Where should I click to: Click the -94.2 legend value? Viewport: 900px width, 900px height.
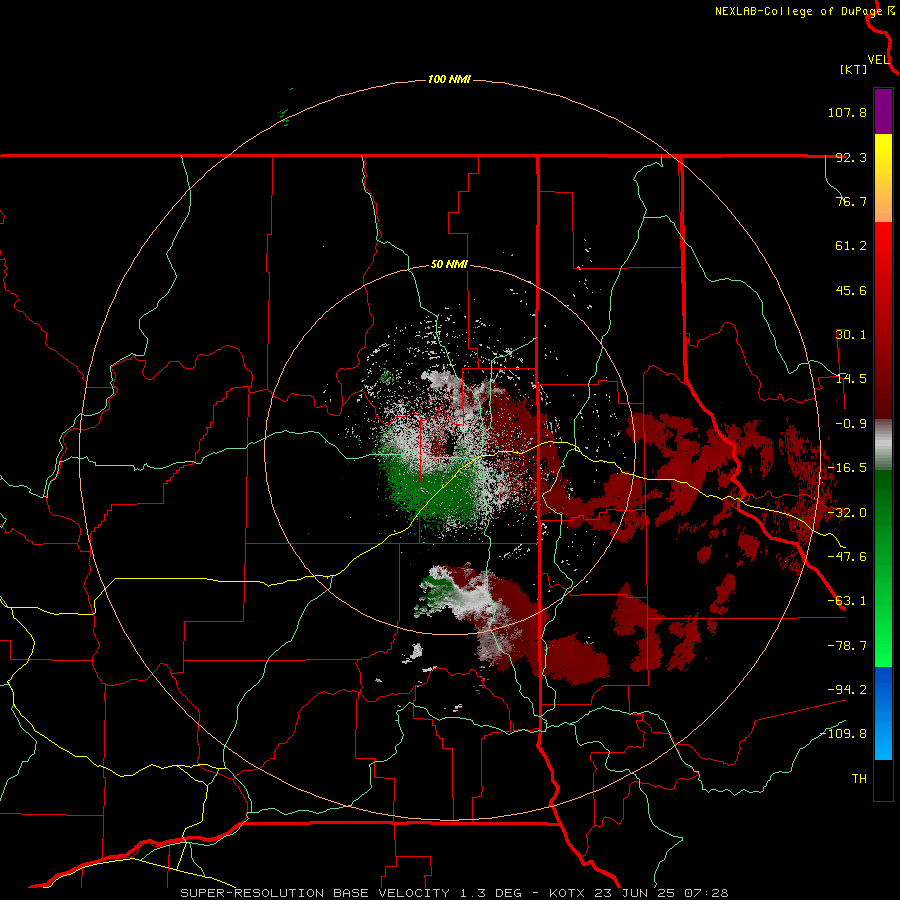pyautogui.click(x=847, y=690)
